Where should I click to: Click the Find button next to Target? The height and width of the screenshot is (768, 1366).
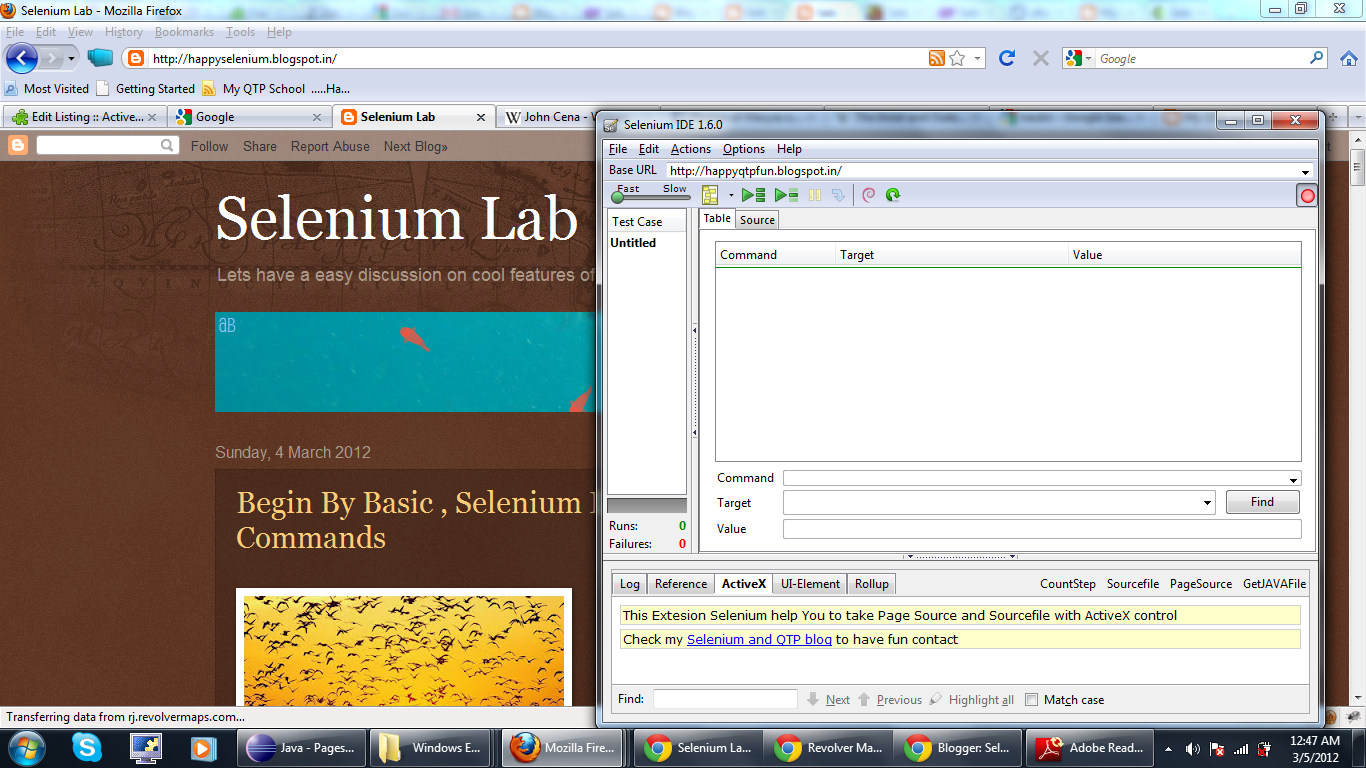1262,501
